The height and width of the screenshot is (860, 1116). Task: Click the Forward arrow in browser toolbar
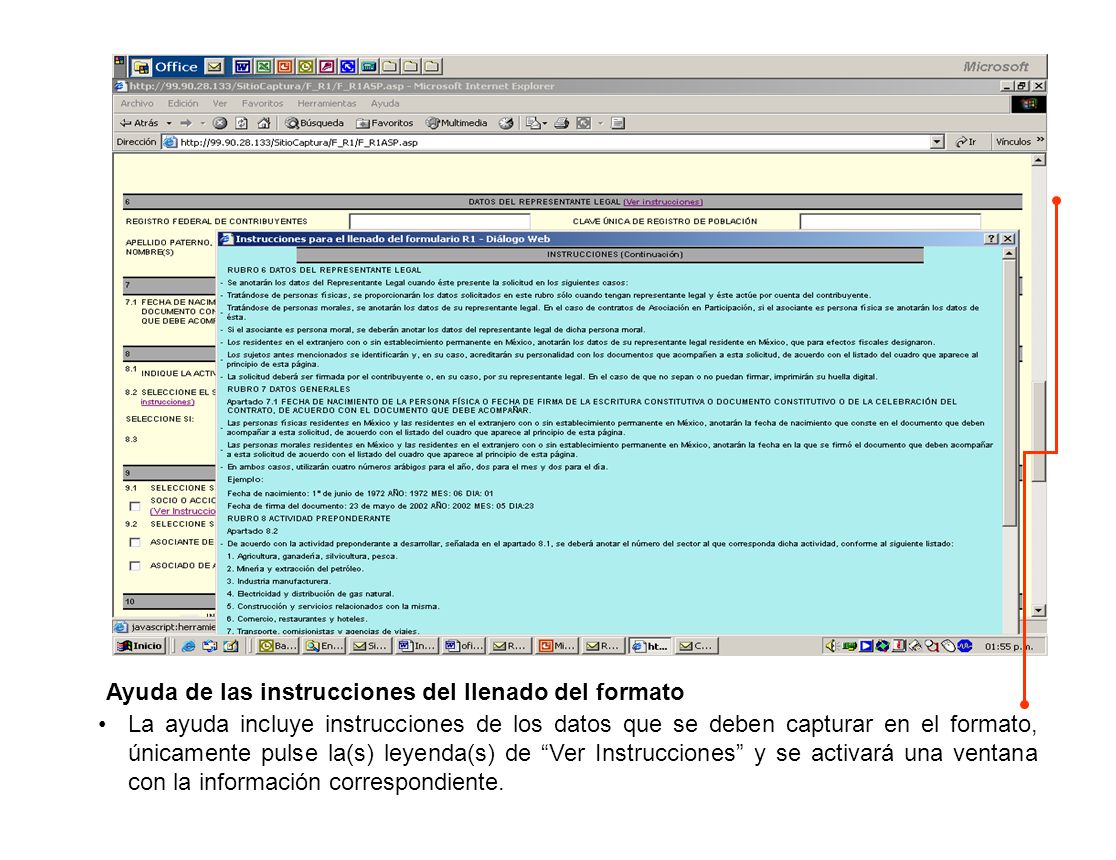pos(186,123)
